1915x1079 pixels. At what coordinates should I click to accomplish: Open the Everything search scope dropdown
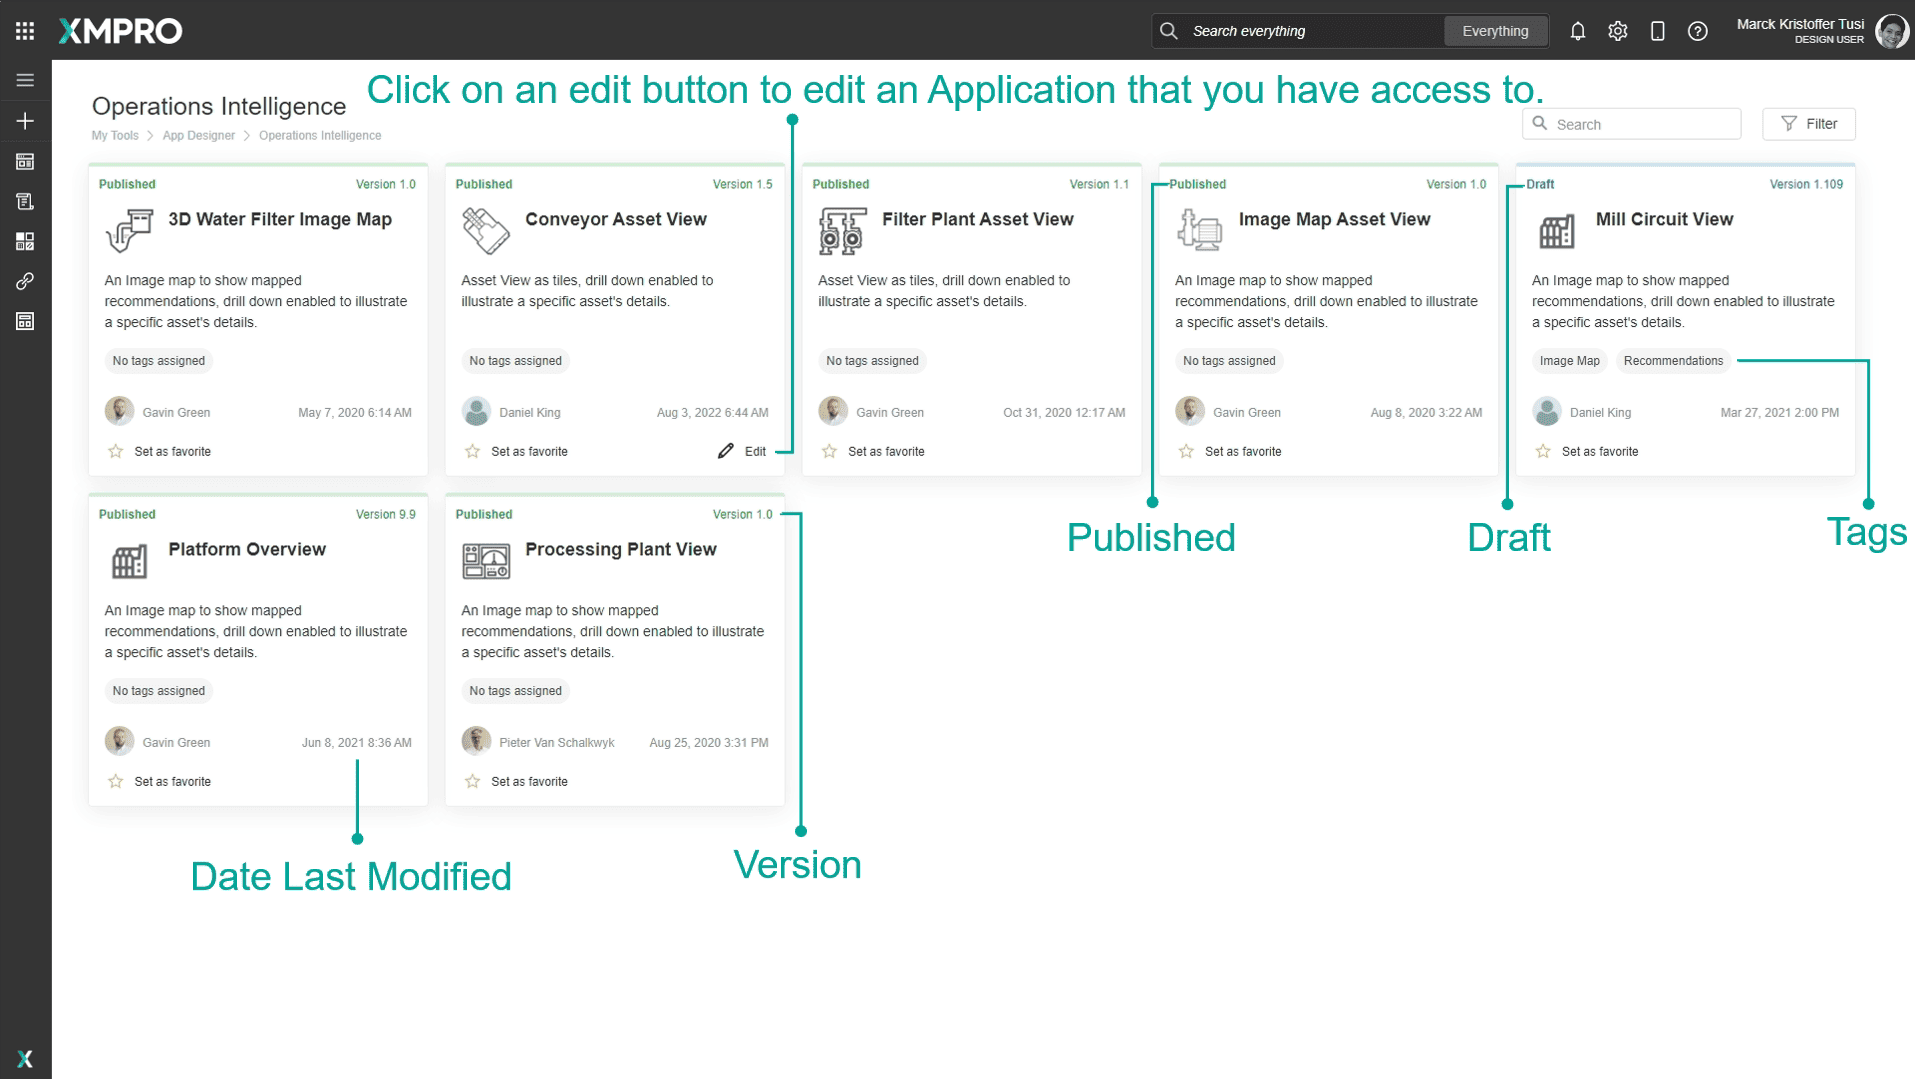(1495, 30)
